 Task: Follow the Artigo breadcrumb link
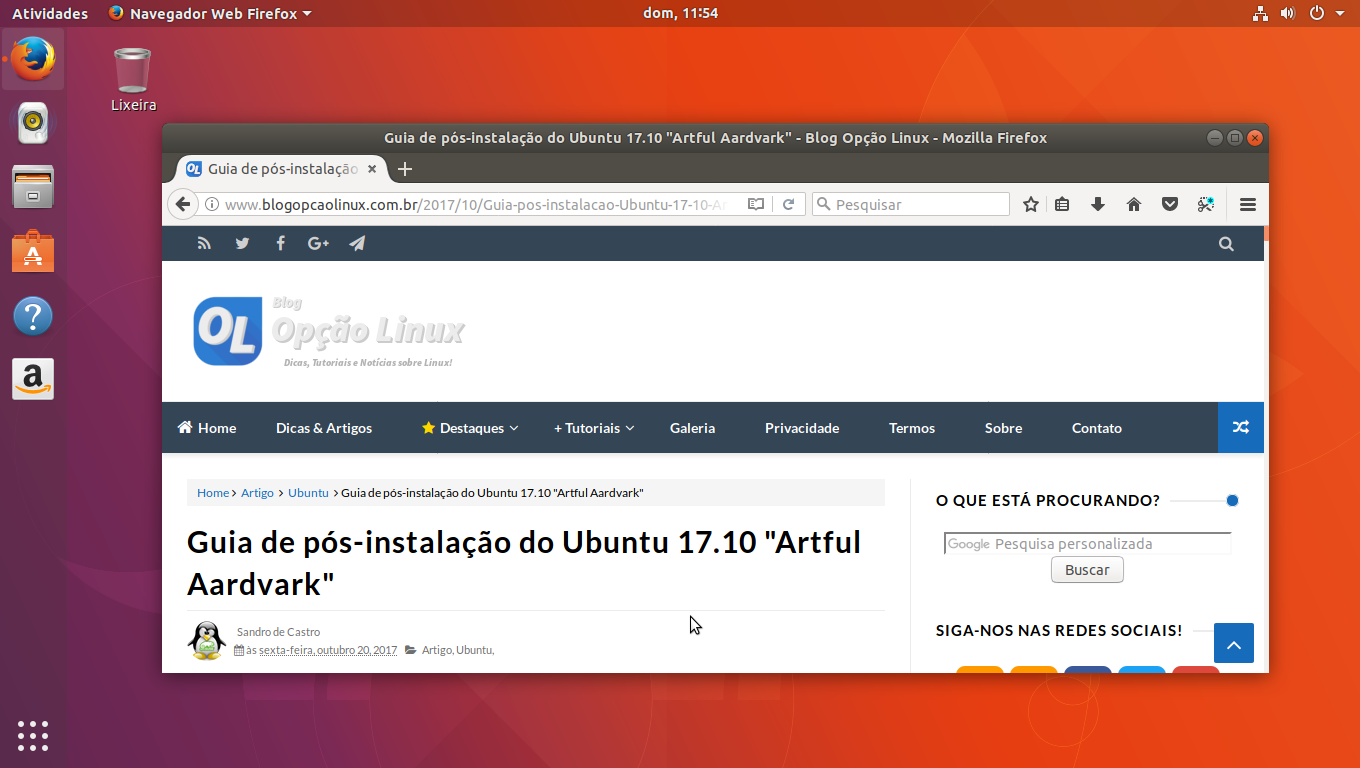click(257, 493)
